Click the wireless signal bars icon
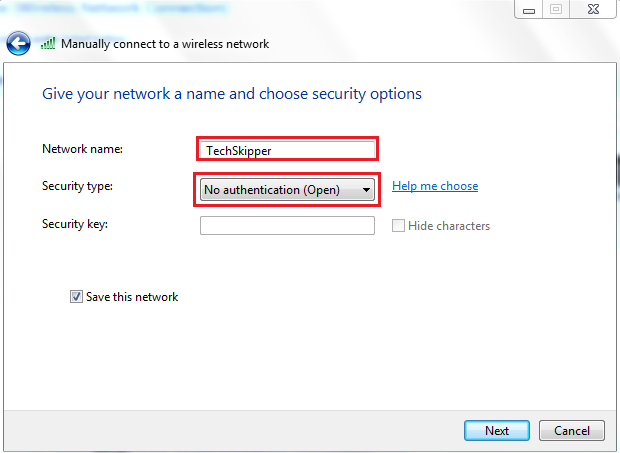The width and height of the screenshot is (620, 453). 48,44
